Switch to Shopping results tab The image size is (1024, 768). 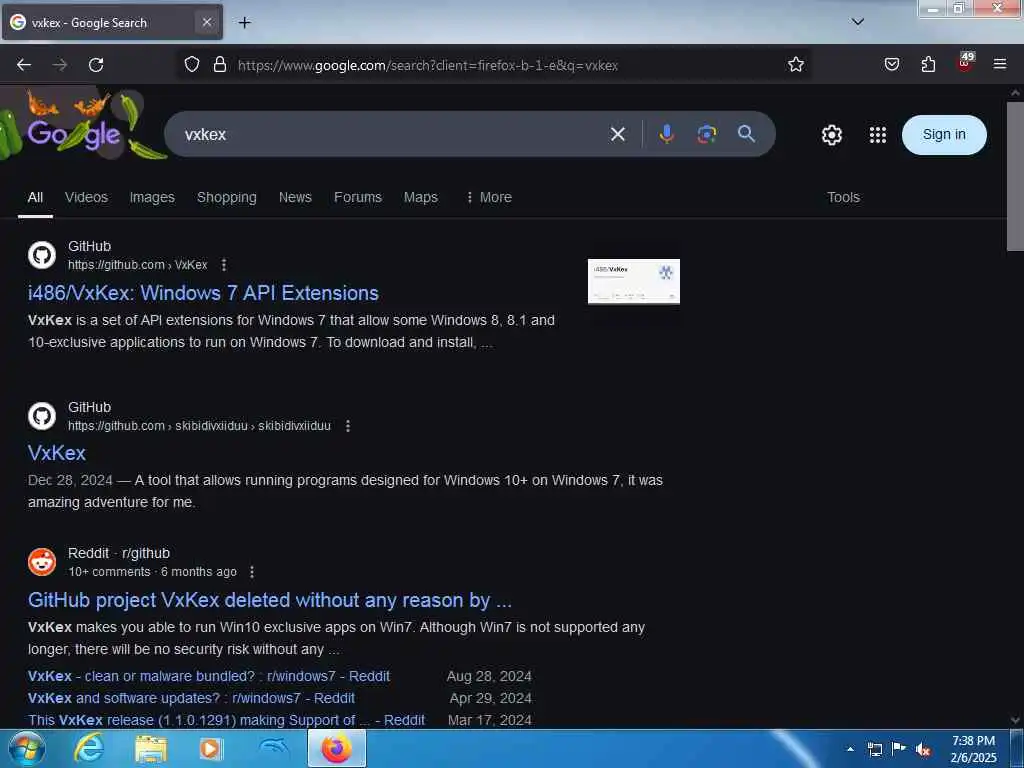tap(227, 197)
